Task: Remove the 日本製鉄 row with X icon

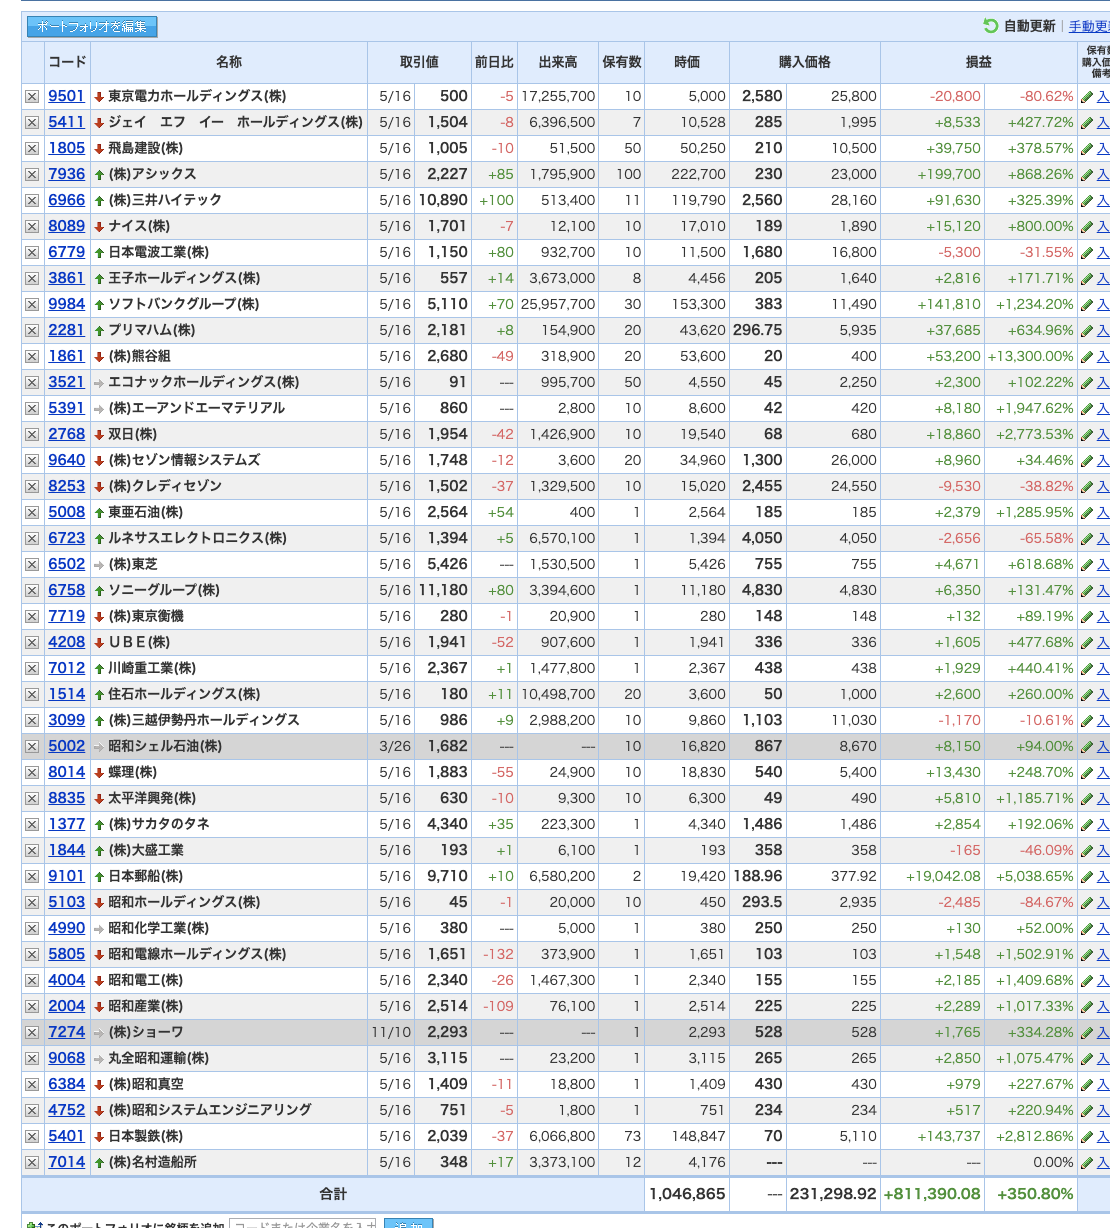Action: tap(32, 1136)
